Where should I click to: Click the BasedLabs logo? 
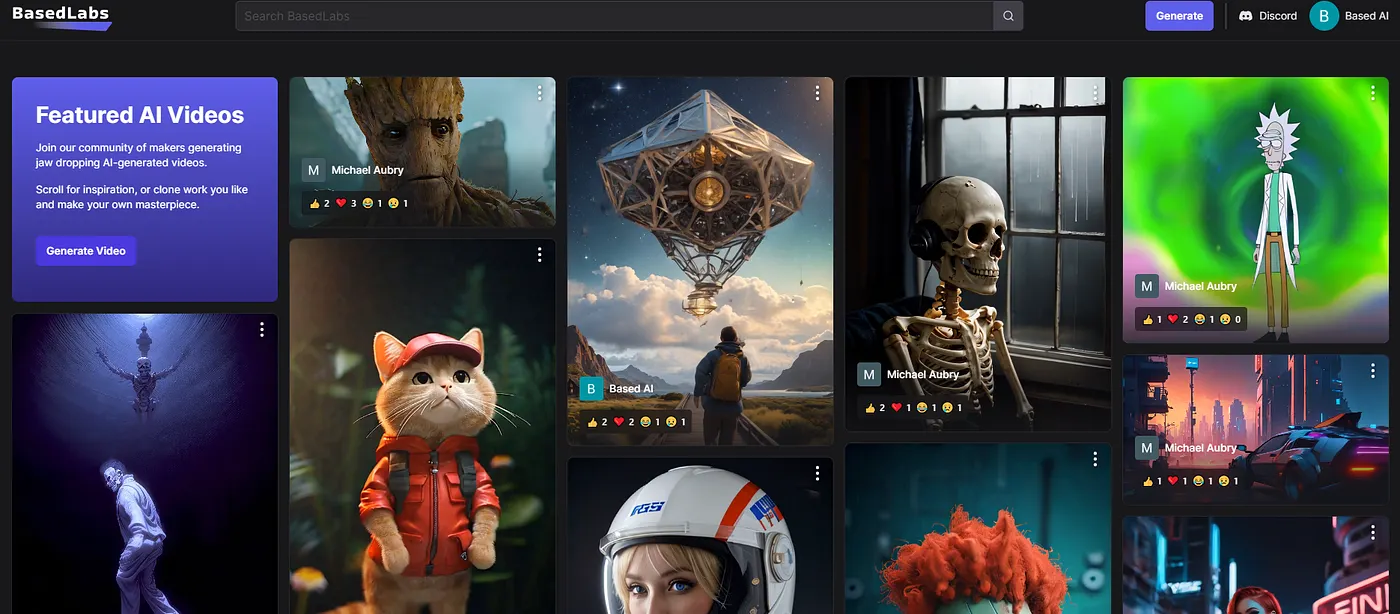pyautogui.click(x=61, y=16)
